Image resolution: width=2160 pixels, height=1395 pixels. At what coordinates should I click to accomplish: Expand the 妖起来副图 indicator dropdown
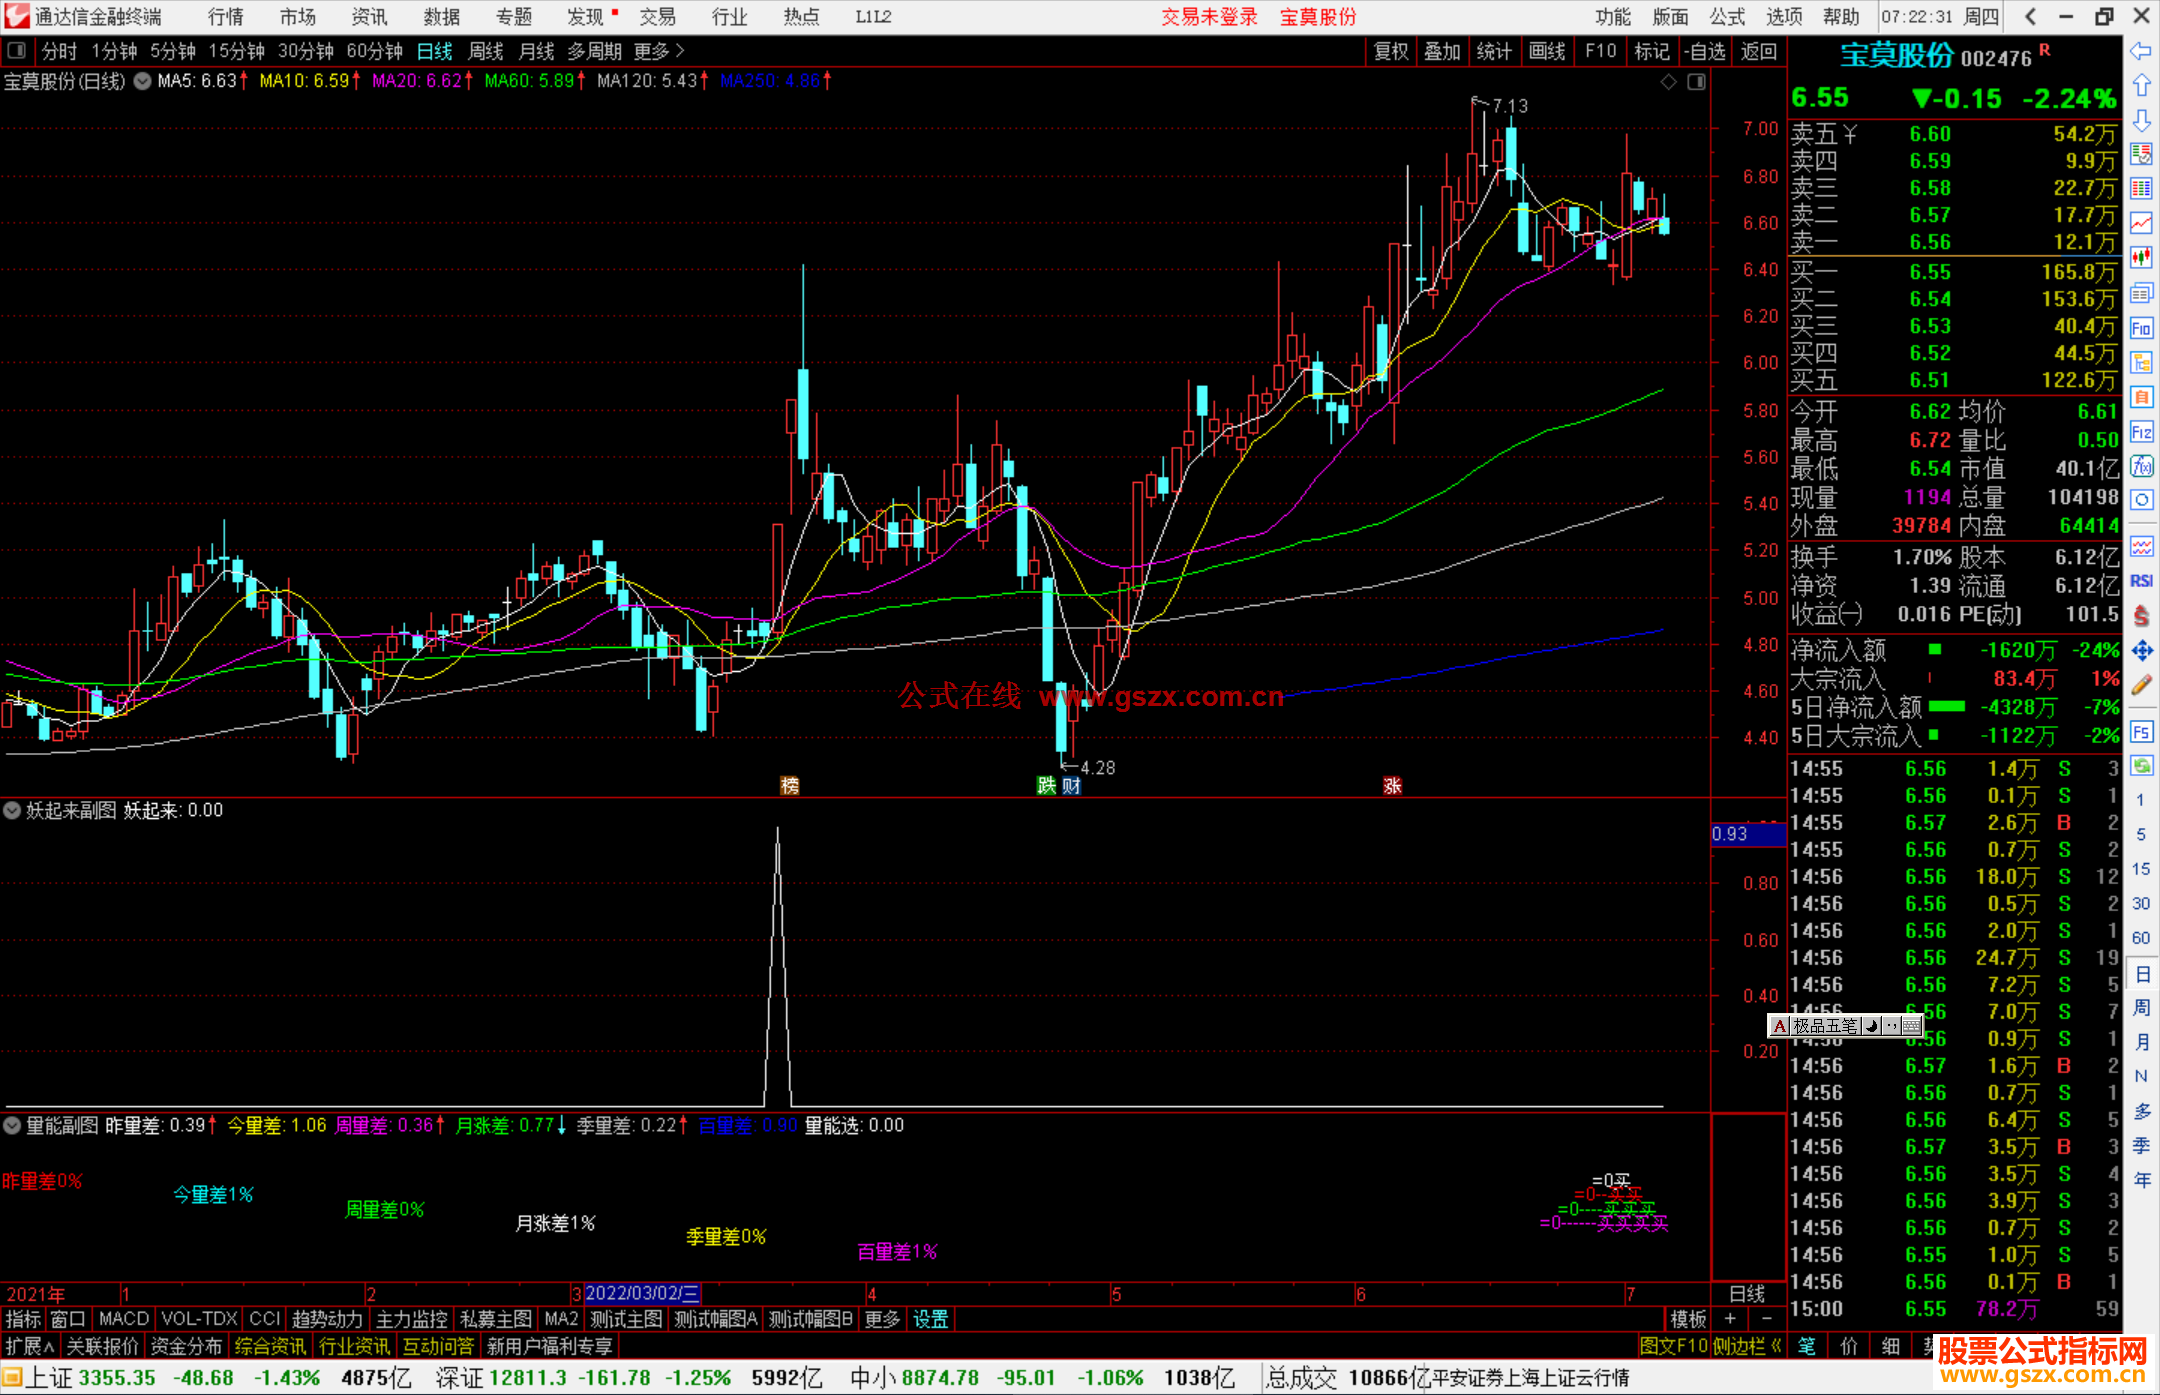coord(12,810)
